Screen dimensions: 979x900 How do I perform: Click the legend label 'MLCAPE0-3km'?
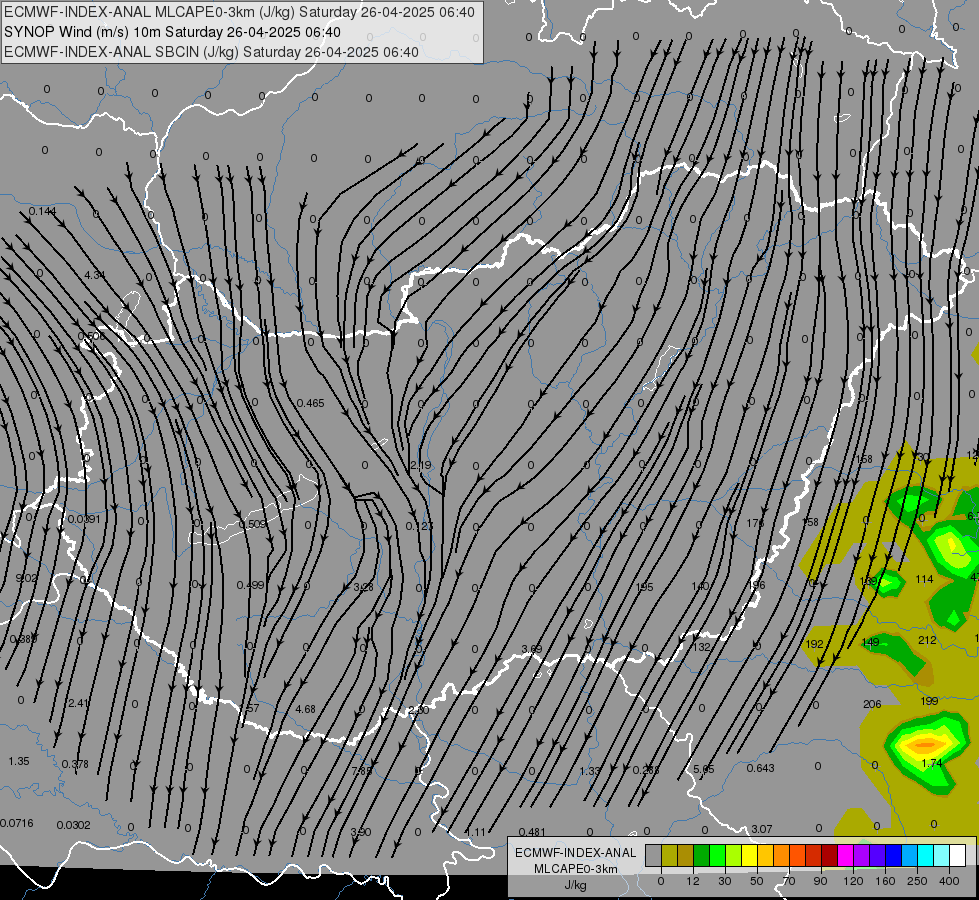[576, 869]
